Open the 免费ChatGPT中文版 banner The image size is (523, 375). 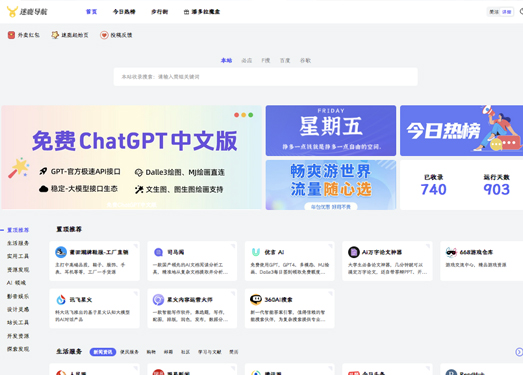tap(131, 157)
